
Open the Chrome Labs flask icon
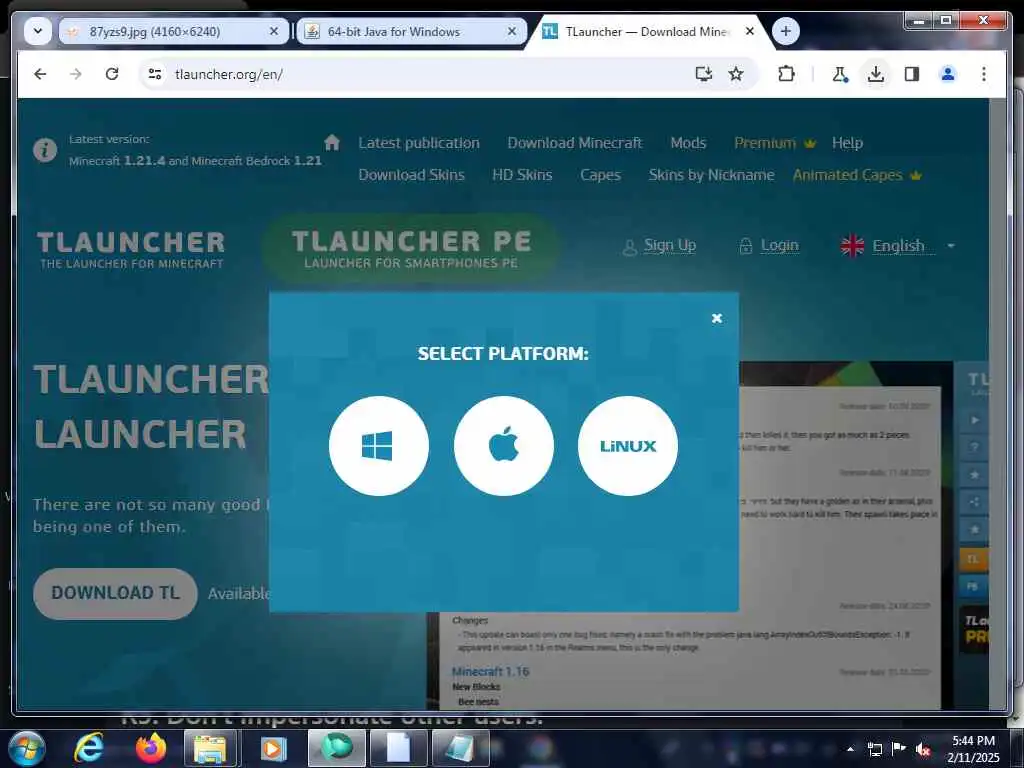pyautogui.click(x=840, y=74)
